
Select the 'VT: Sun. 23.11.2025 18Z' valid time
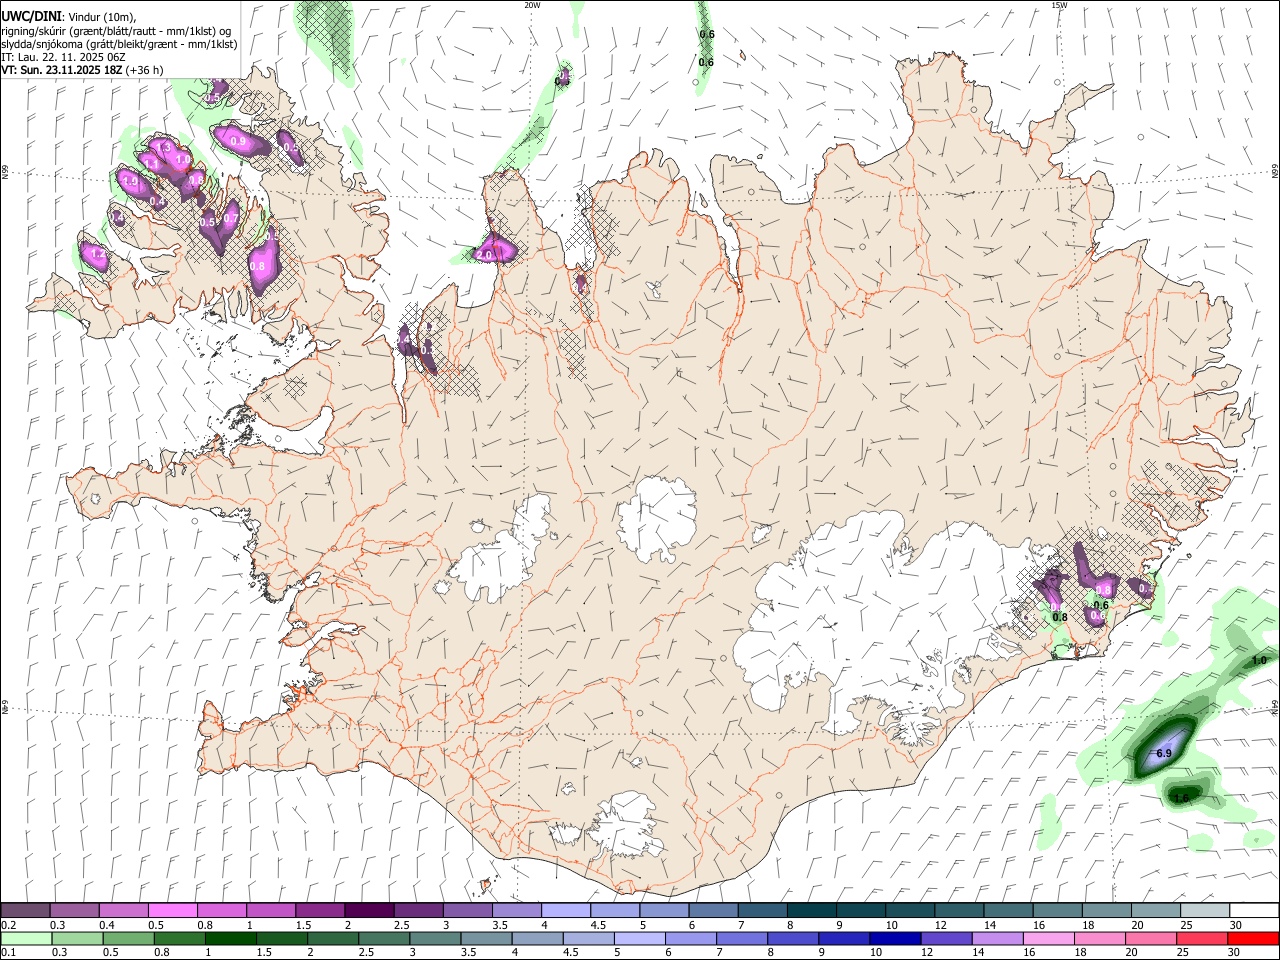[60, 70]
